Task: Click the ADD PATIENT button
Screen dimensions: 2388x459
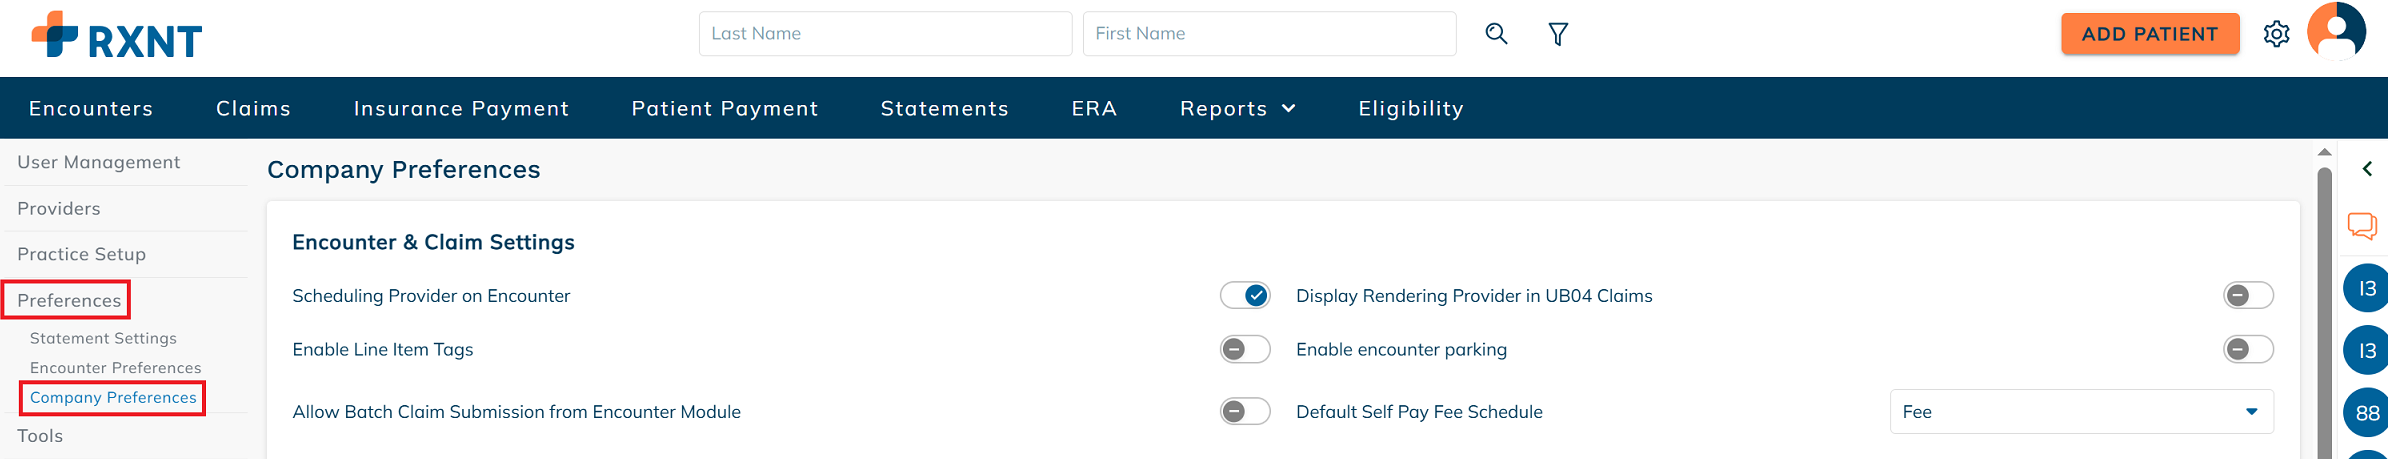Action: click(x=2150, y=34)
